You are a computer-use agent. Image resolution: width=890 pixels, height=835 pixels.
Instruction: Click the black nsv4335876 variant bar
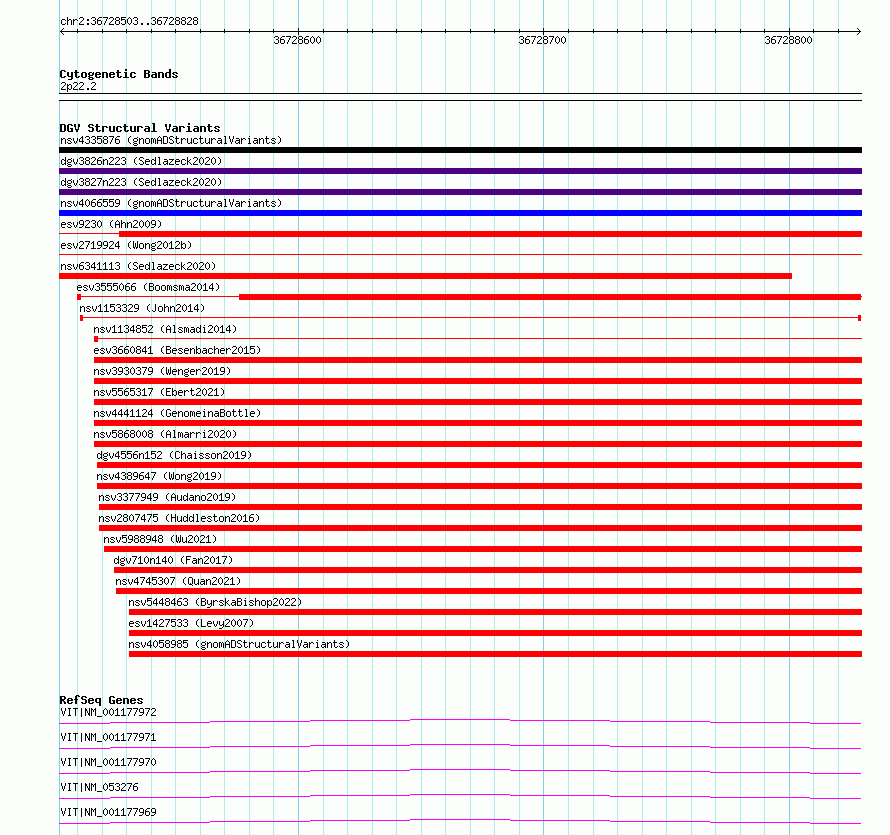460,150
